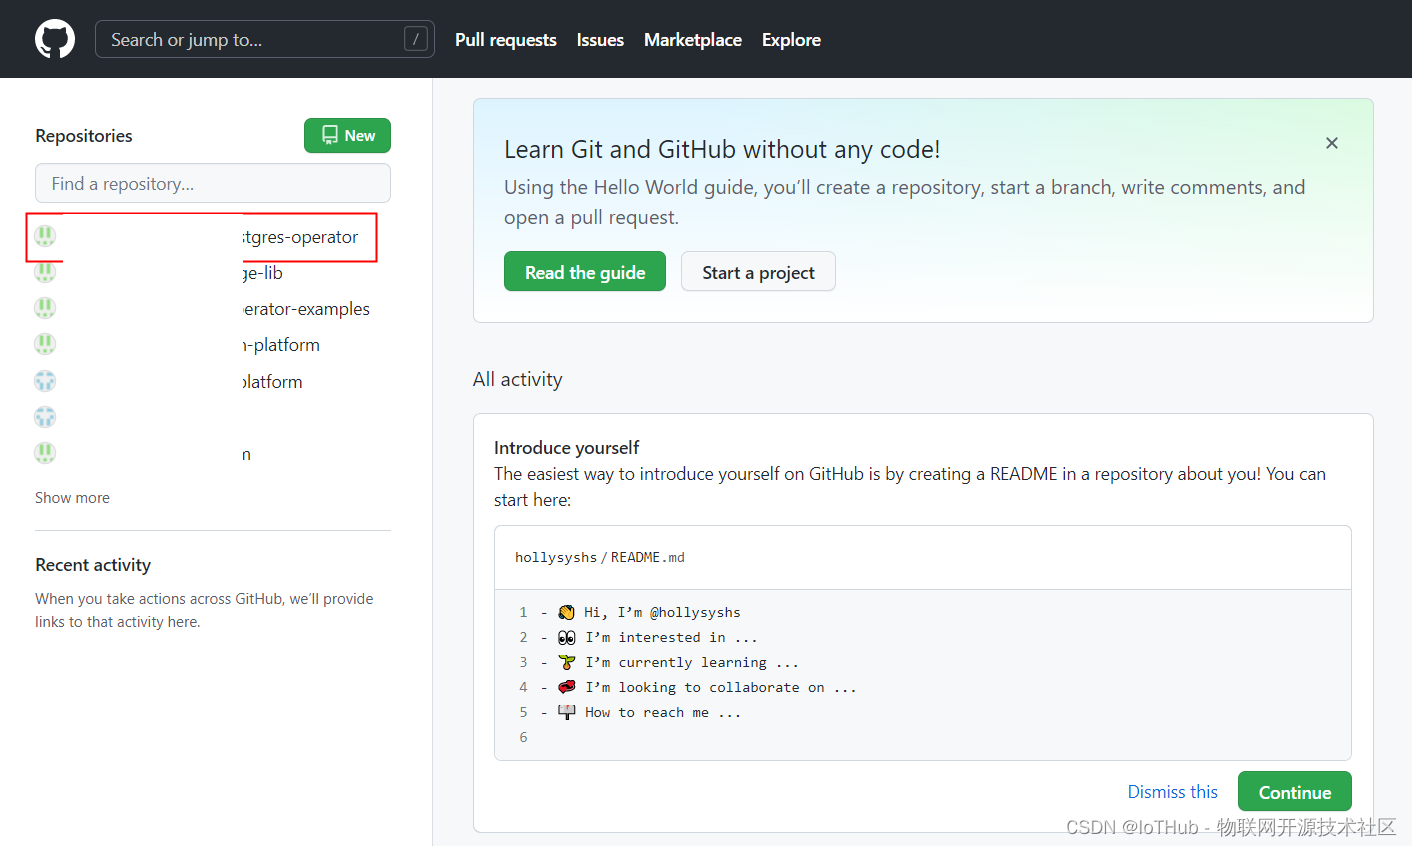1412x846 pixels.
Task: Open the repository link ending in -platform
Action: (x=281, y=345)
